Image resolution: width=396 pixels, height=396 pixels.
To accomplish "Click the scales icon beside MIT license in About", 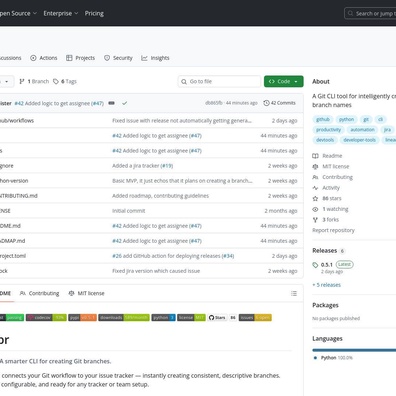I will tap(315, 166).
